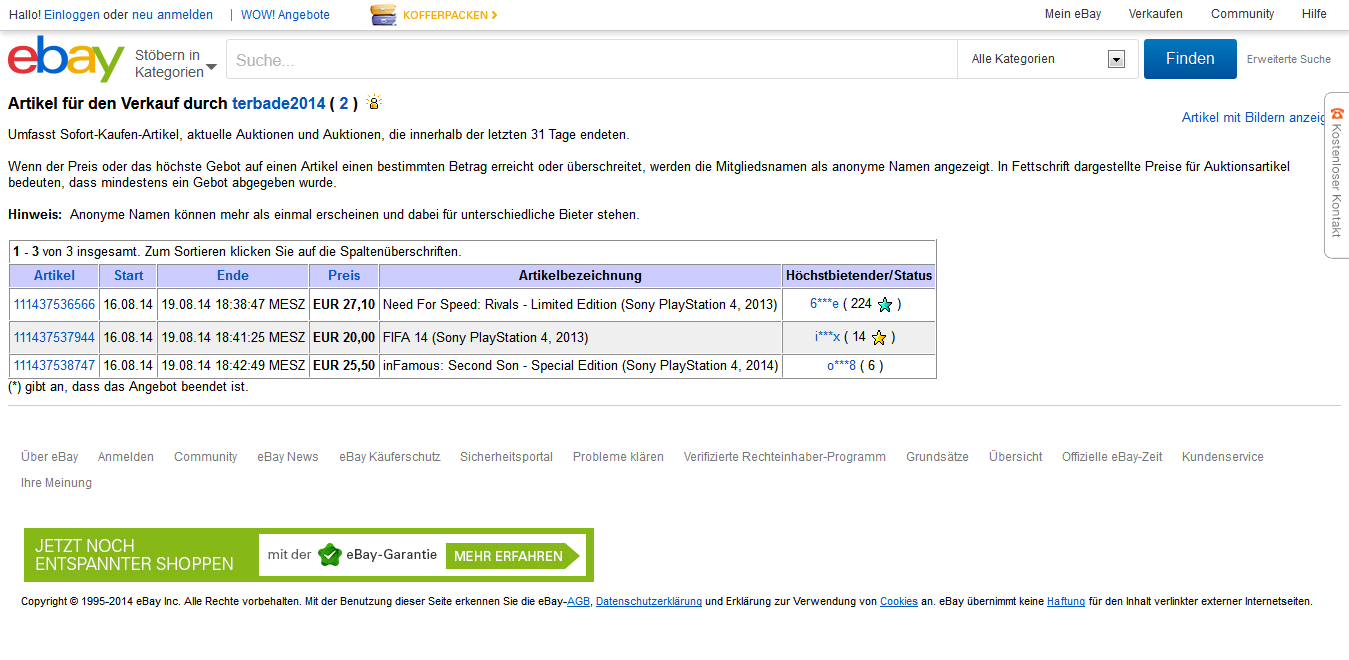Open the Kofferpacken suitcase promotion icon
The height and width of the screenshot is (660, 1349).
(383, 14)
